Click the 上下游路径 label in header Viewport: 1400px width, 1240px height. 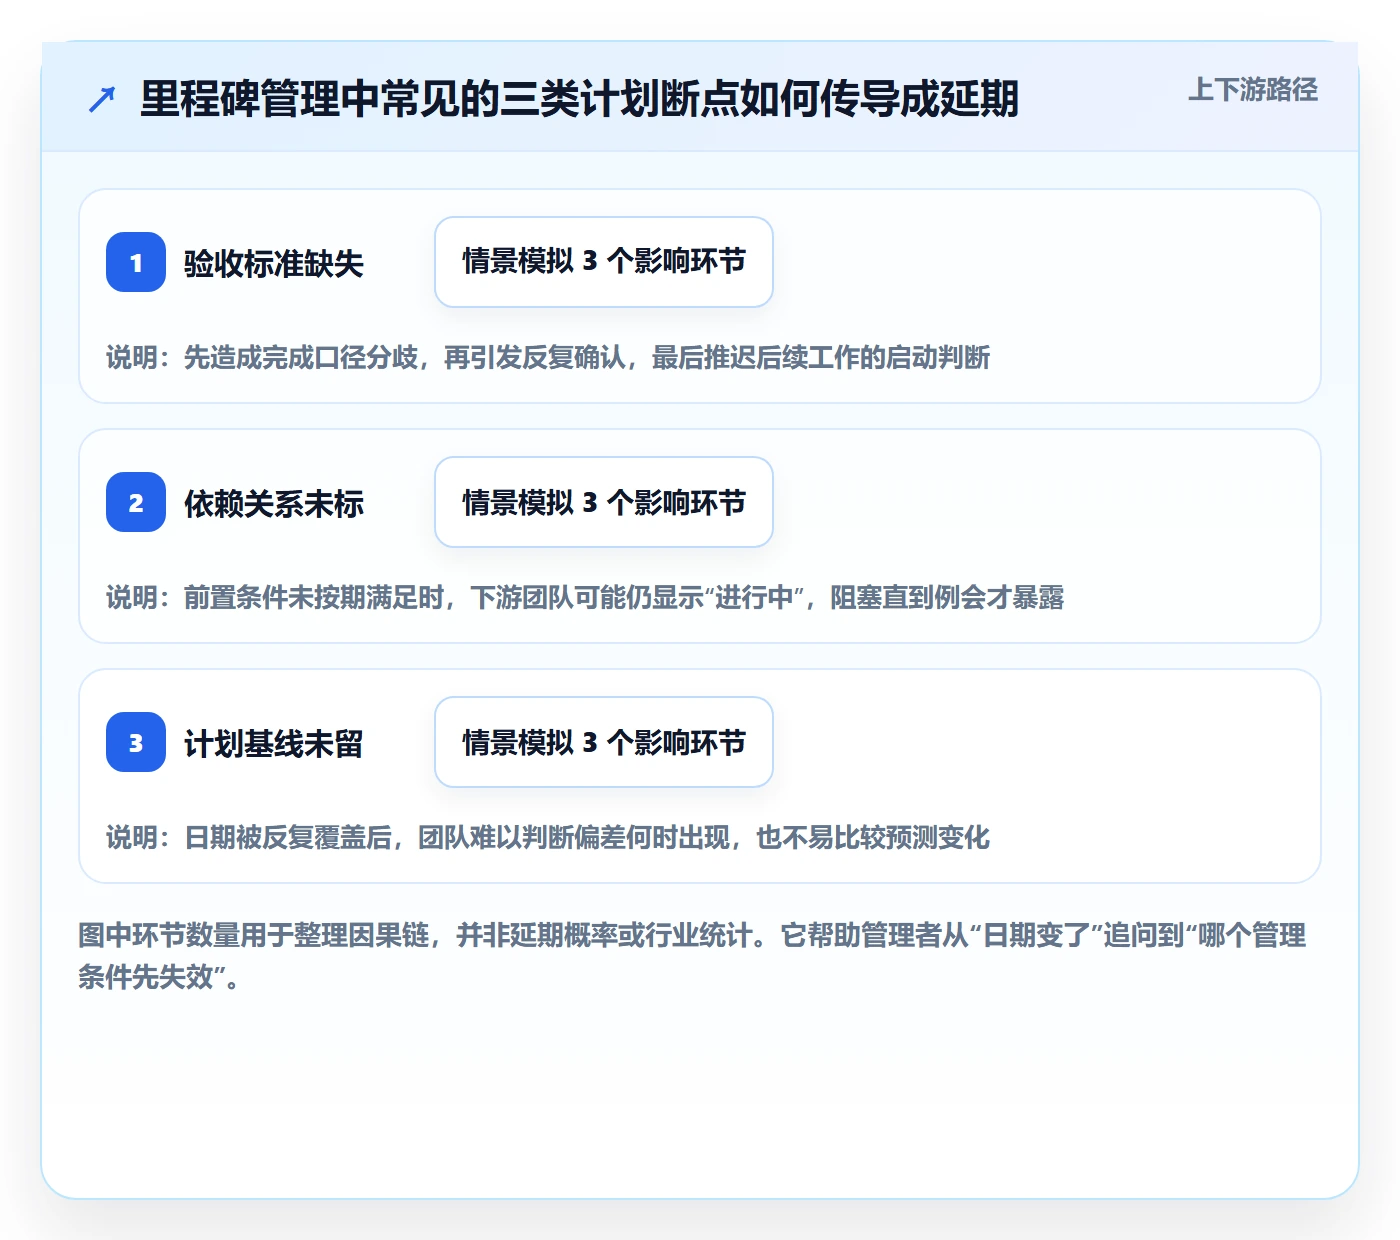1253,90
